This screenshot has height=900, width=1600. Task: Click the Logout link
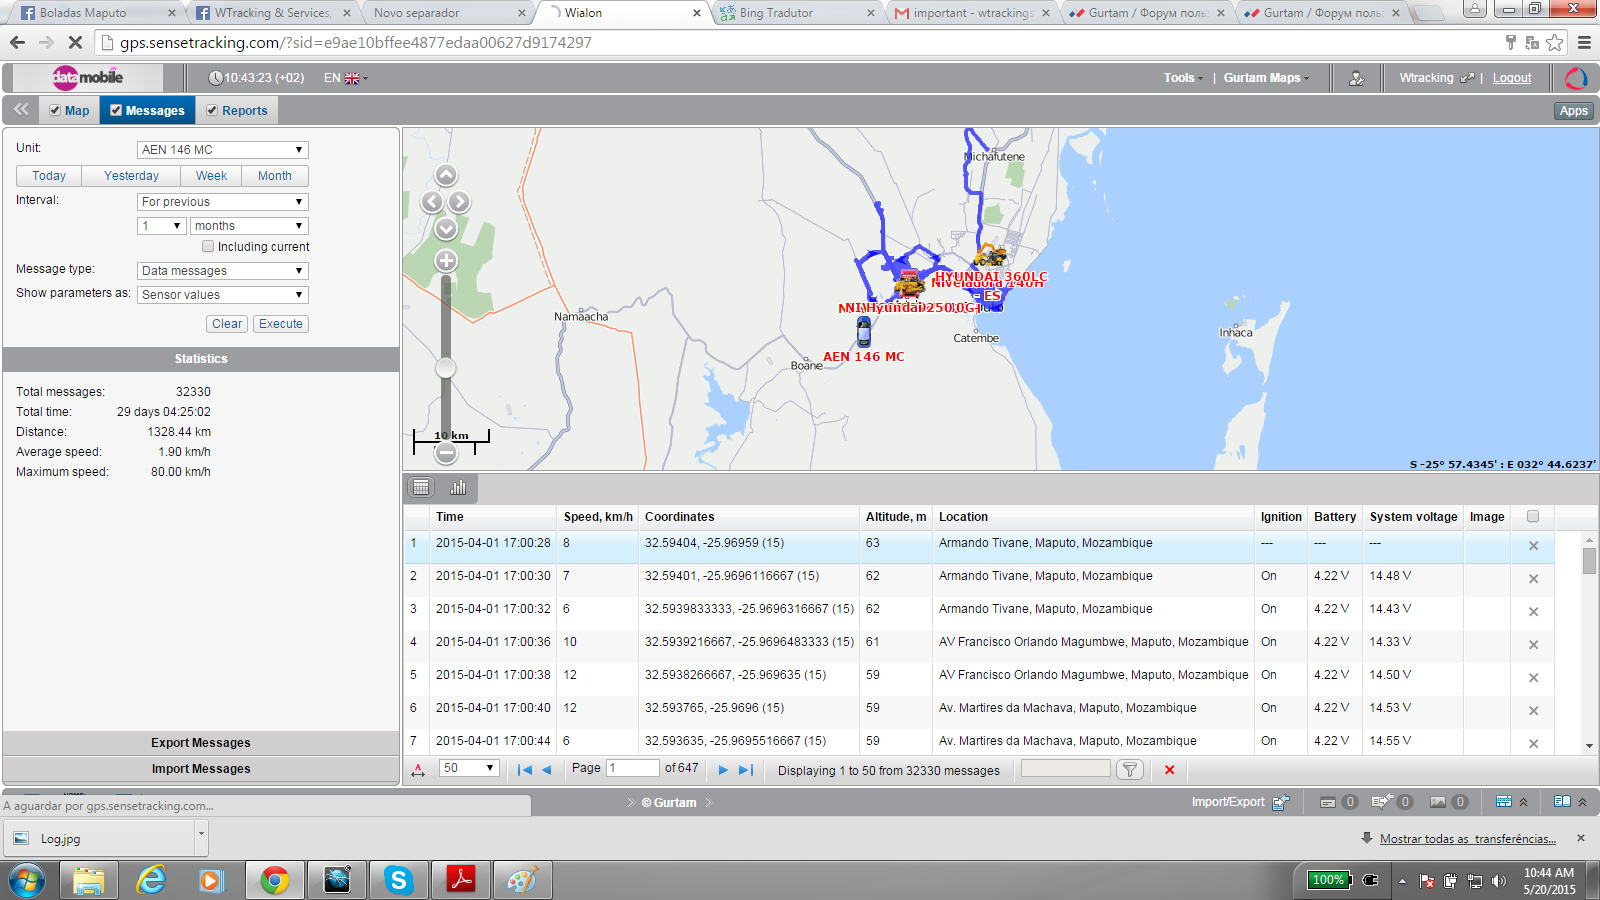point(1511,78)
